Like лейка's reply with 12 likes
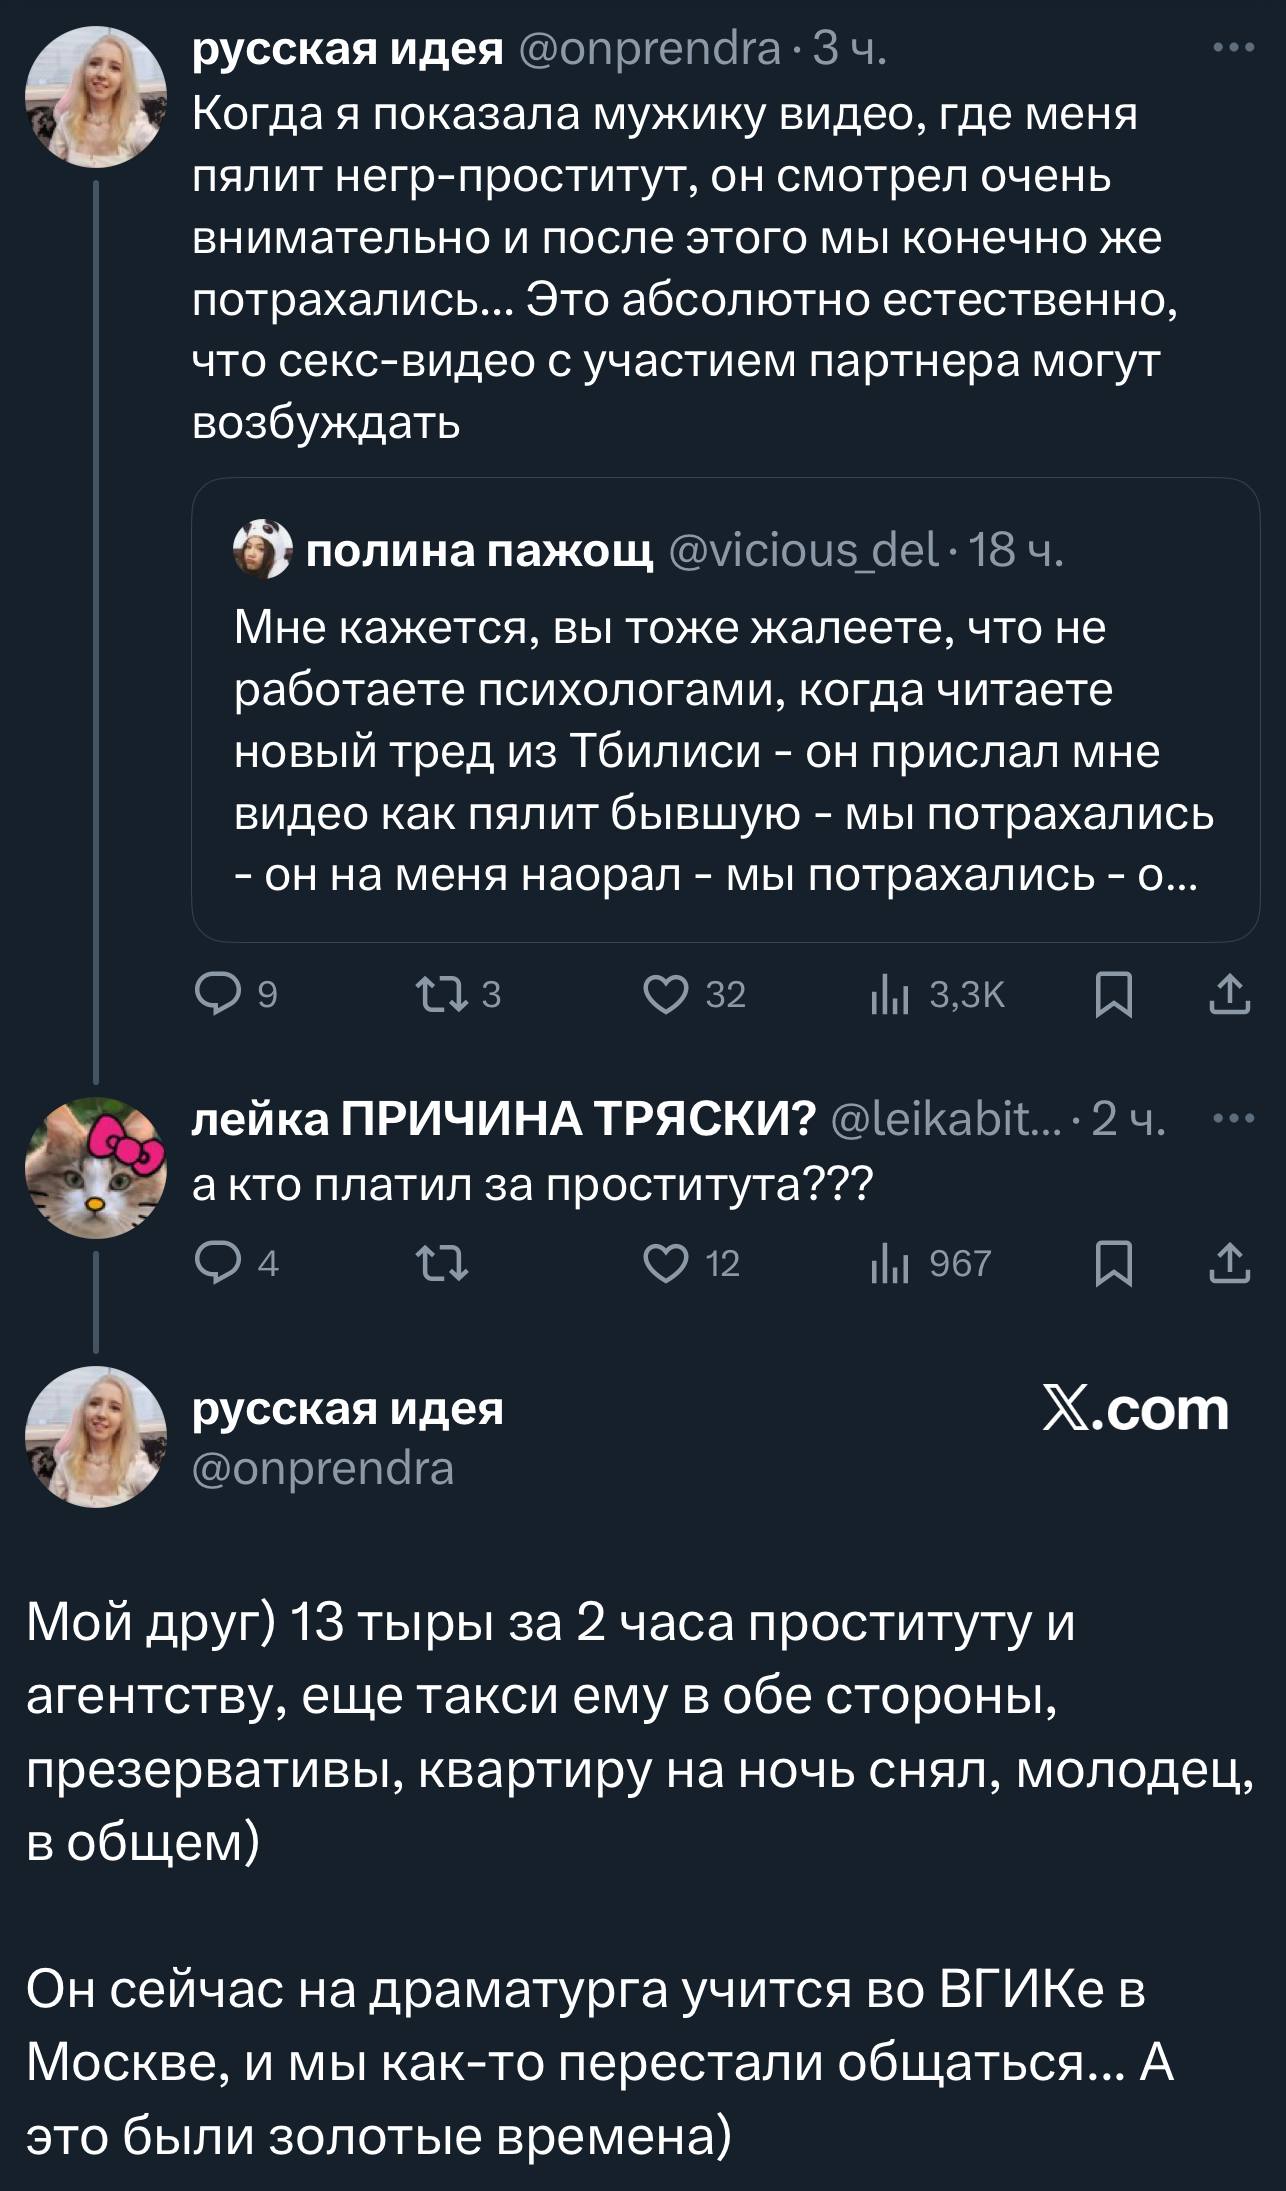 (x=665, y=1265)
